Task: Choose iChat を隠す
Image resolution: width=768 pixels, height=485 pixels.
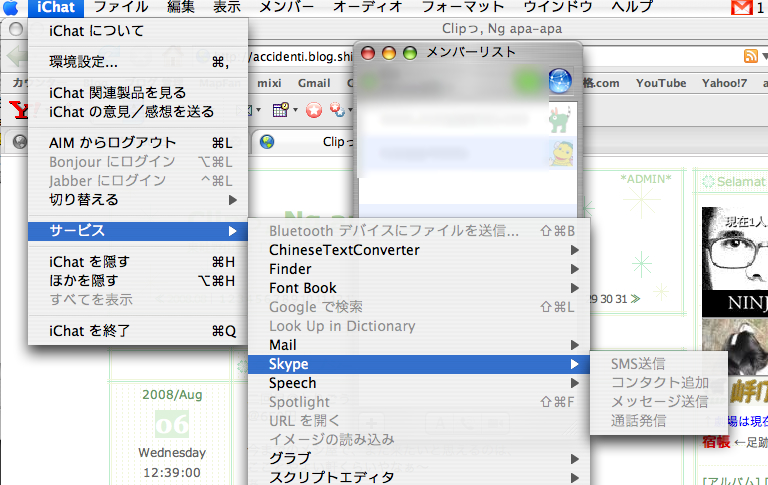Action: click(138, 262)
